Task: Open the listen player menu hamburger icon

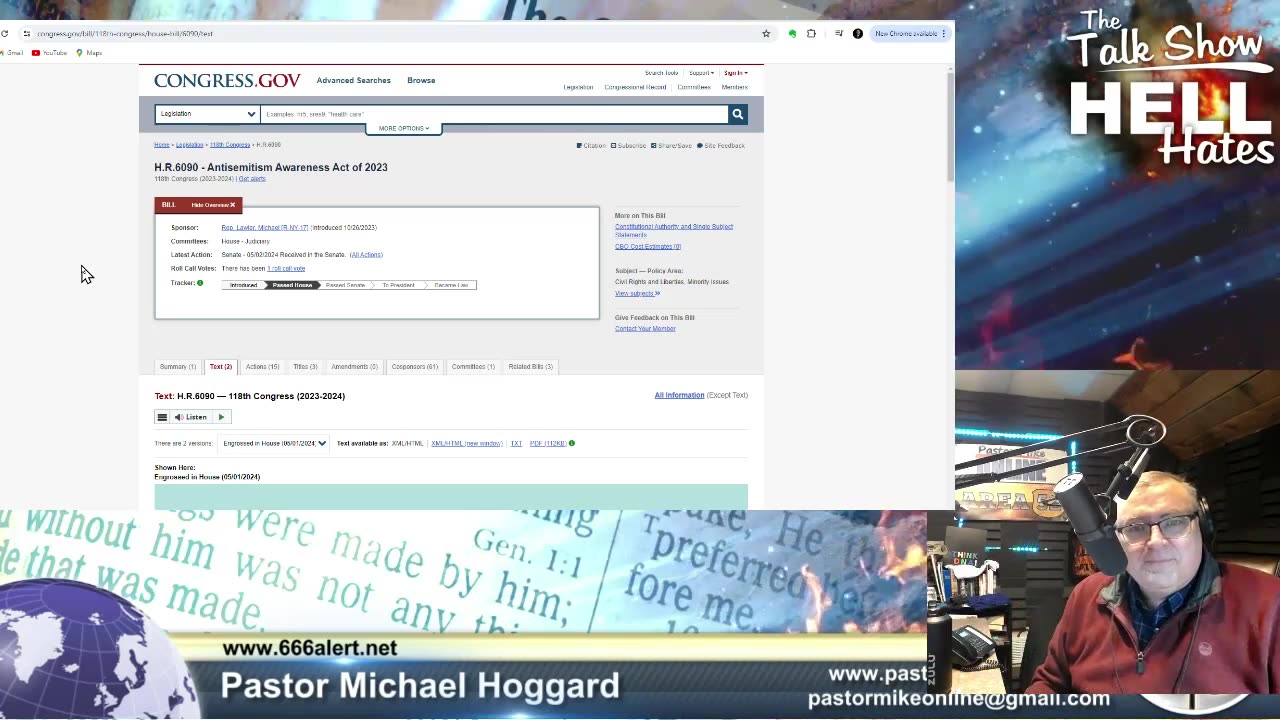Action: click(162, 417)
